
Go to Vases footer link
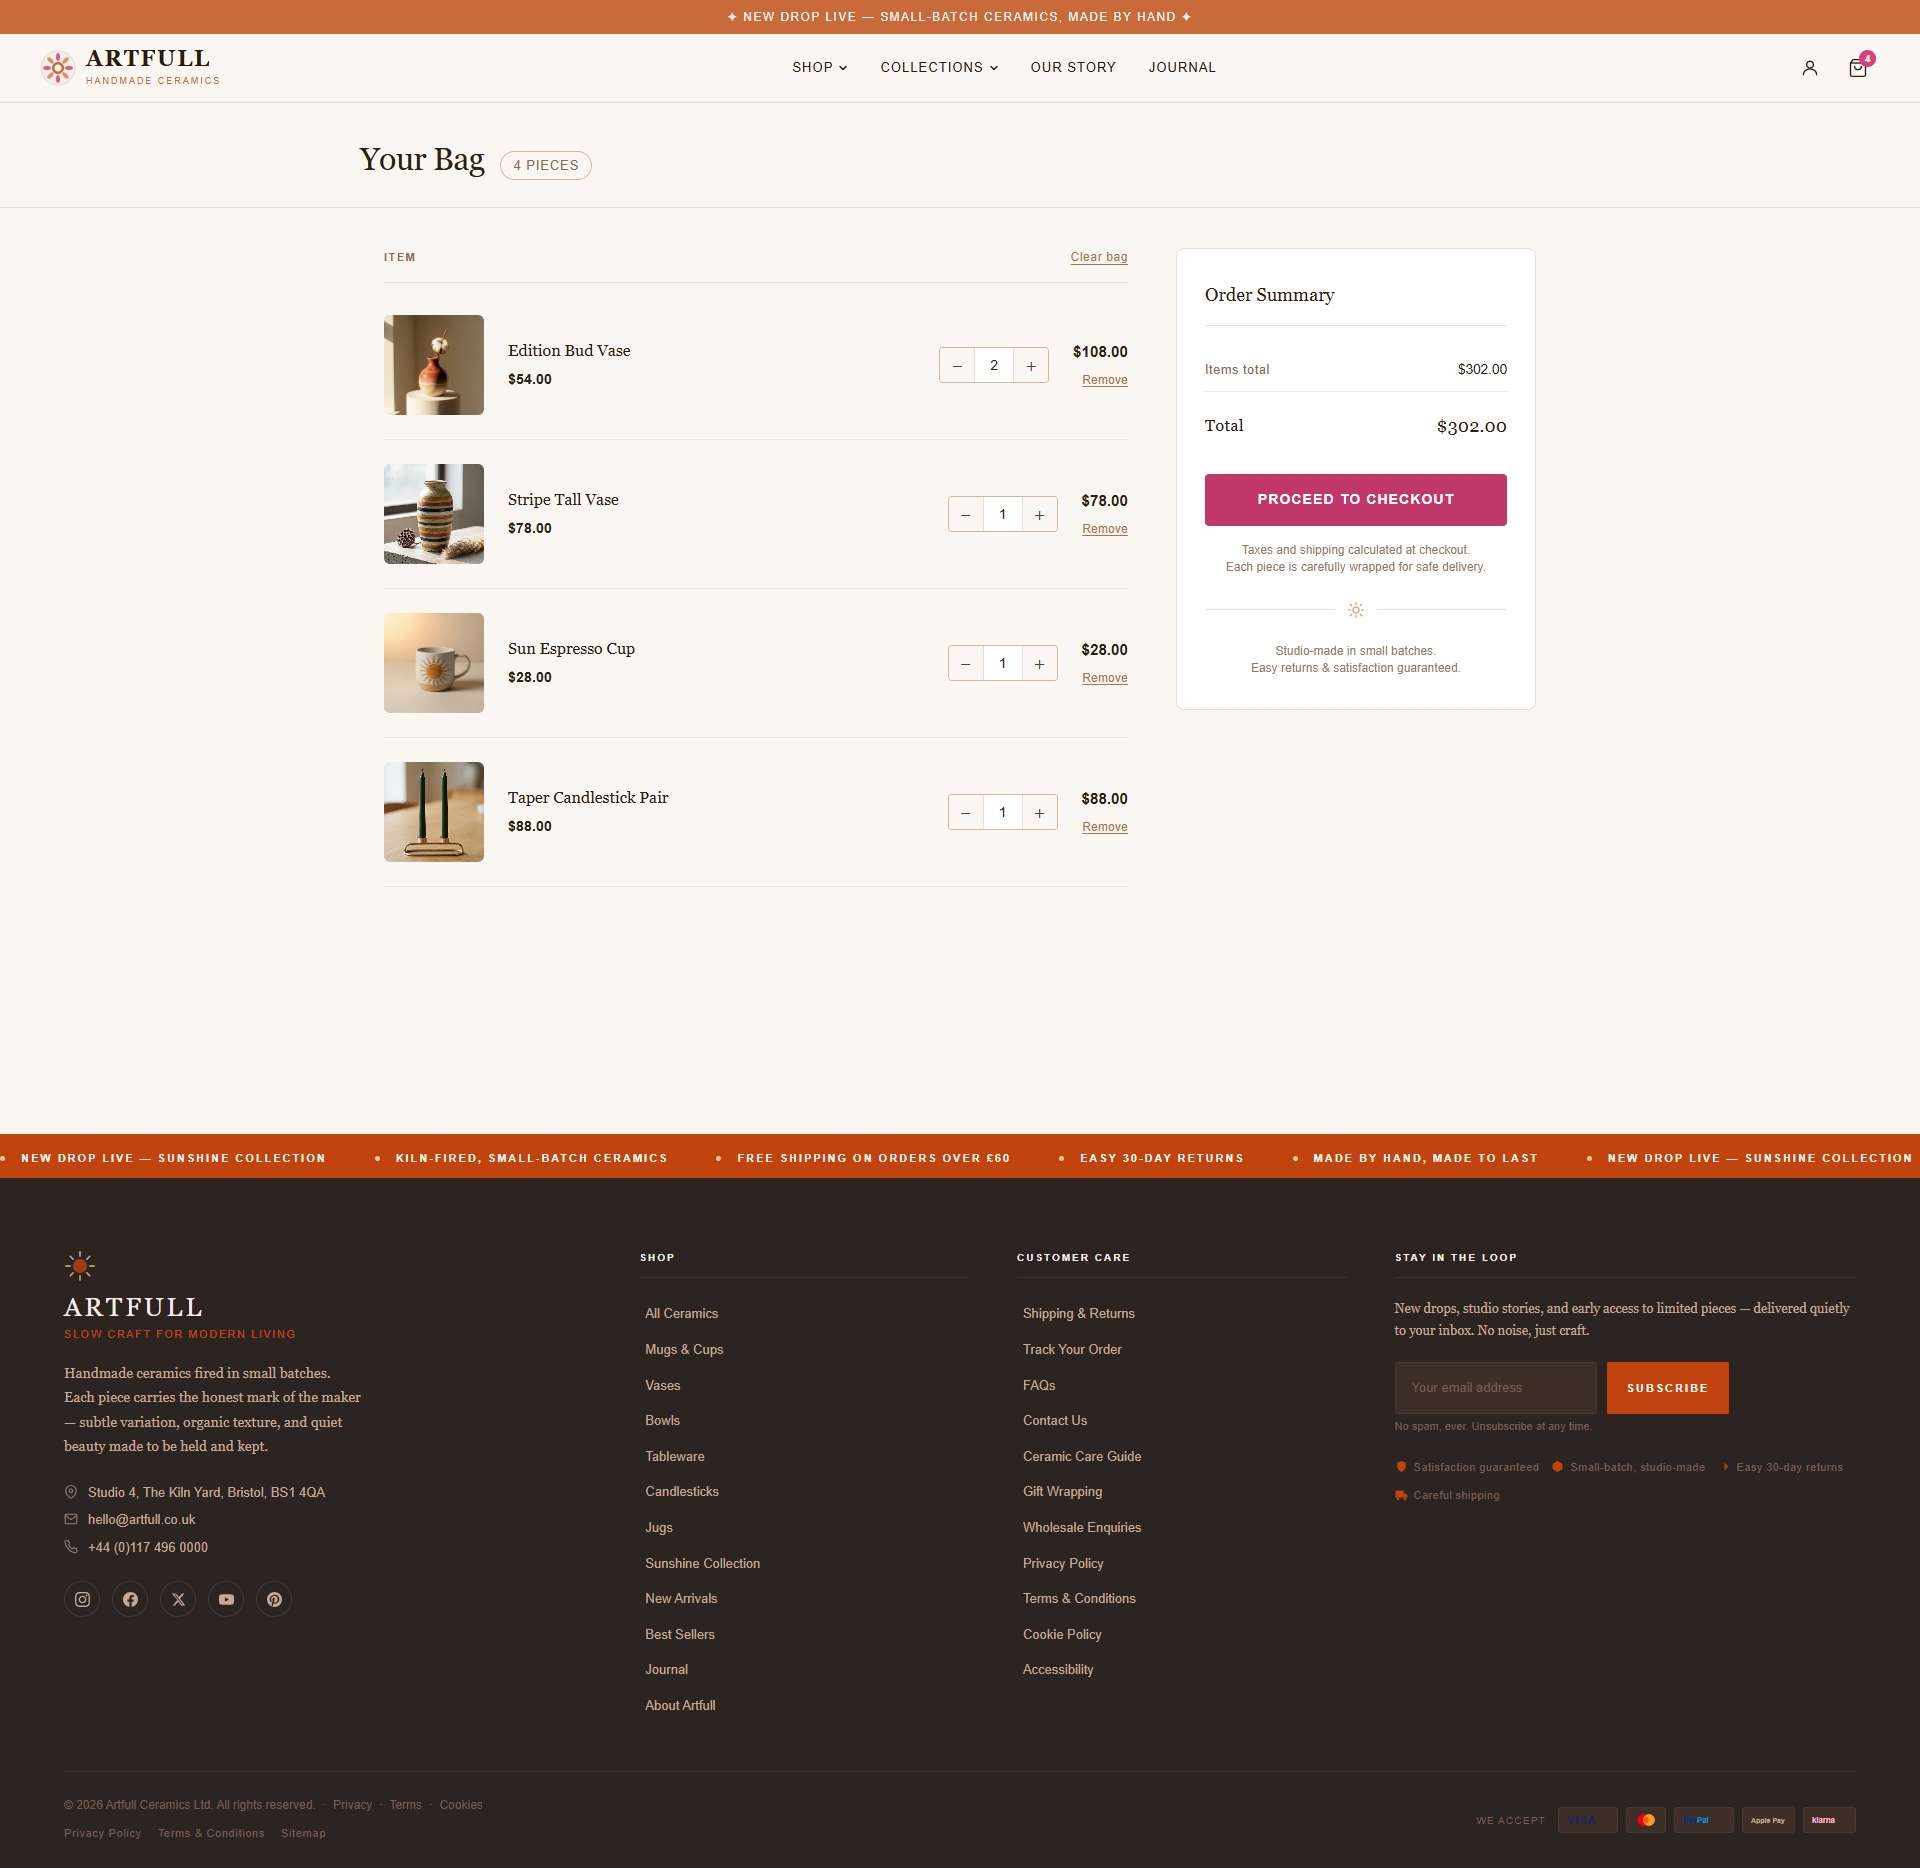[x=662, y=1386]
